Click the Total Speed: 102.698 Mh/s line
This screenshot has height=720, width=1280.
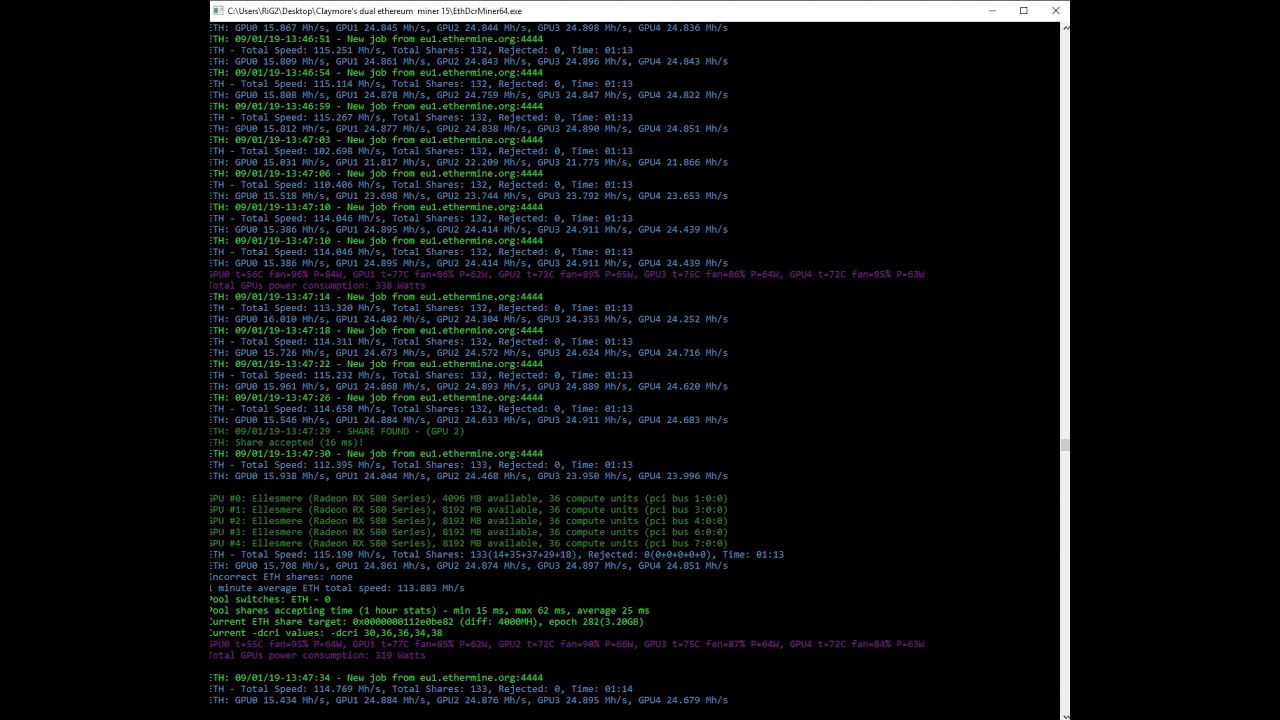[x=421, y=151]
